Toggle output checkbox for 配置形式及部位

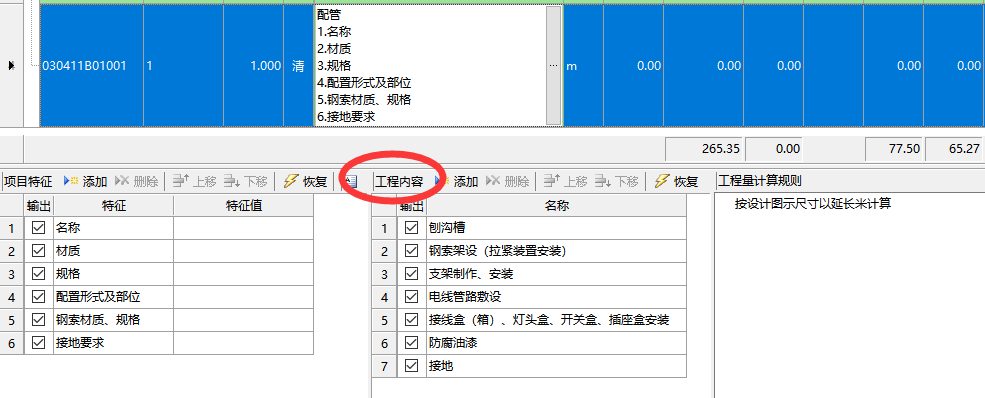38,297
